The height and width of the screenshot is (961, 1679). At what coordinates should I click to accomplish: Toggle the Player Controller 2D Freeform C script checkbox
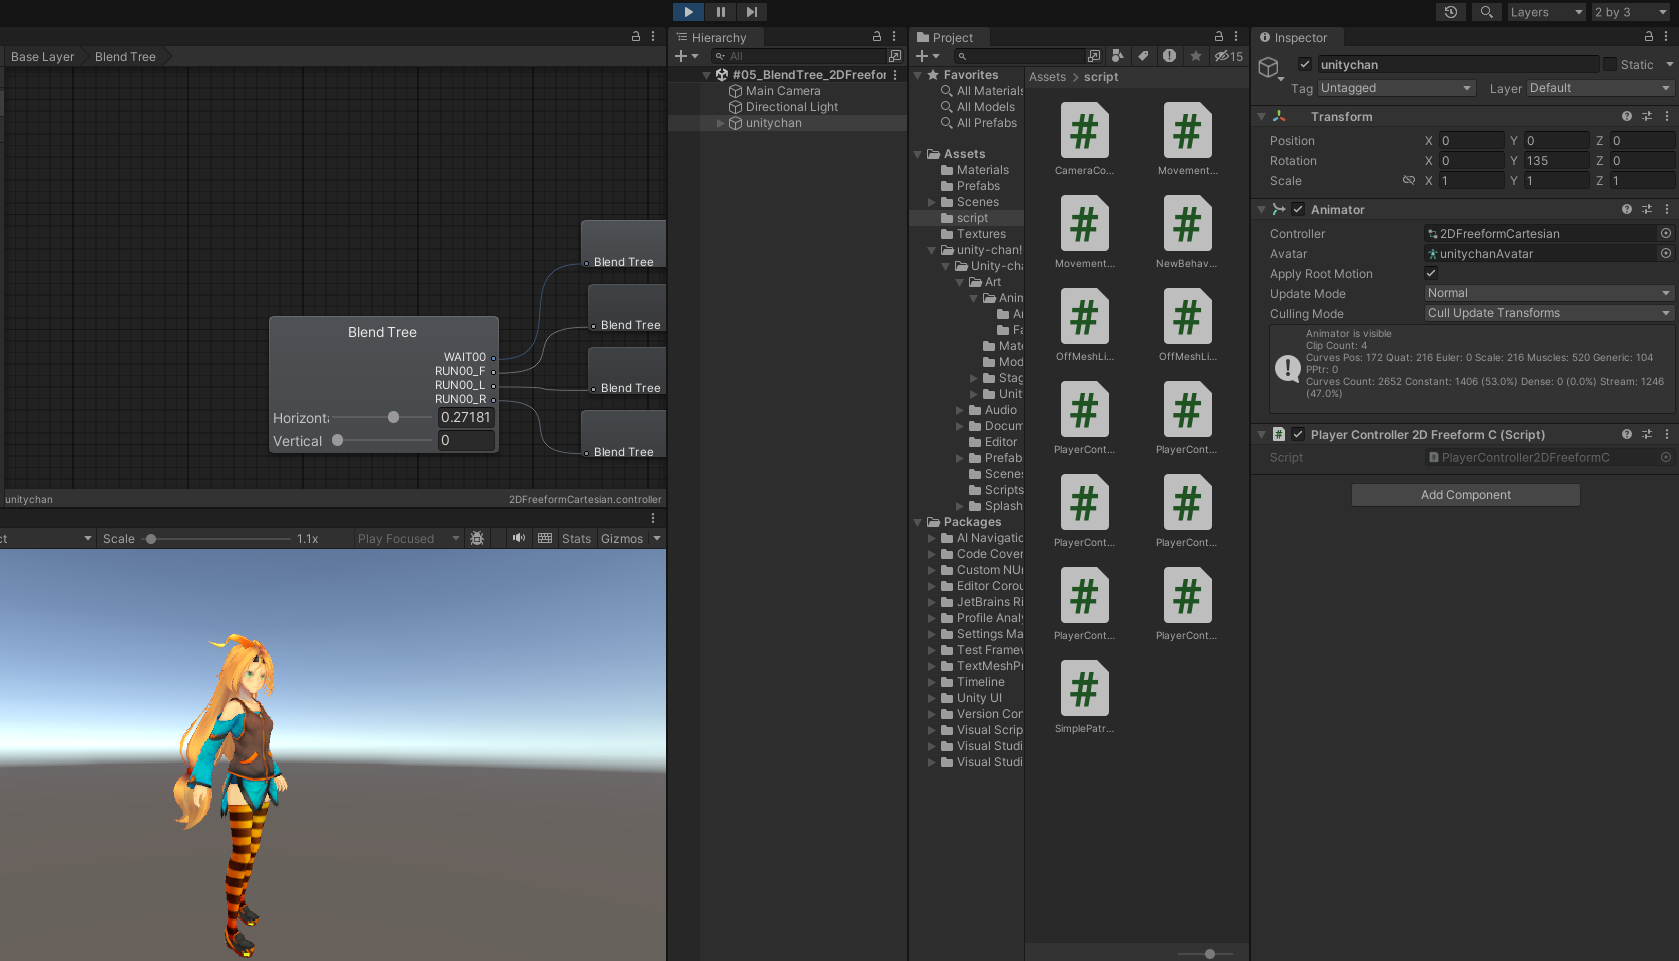[1298, 435]
